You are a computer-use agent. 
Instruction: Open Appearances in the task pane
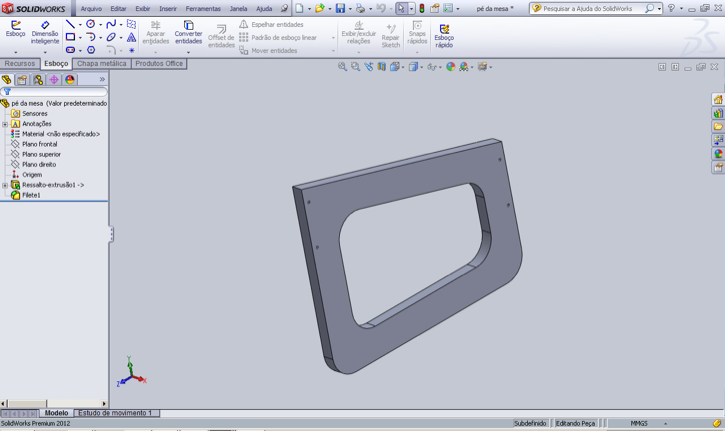(x=718, y=154)
